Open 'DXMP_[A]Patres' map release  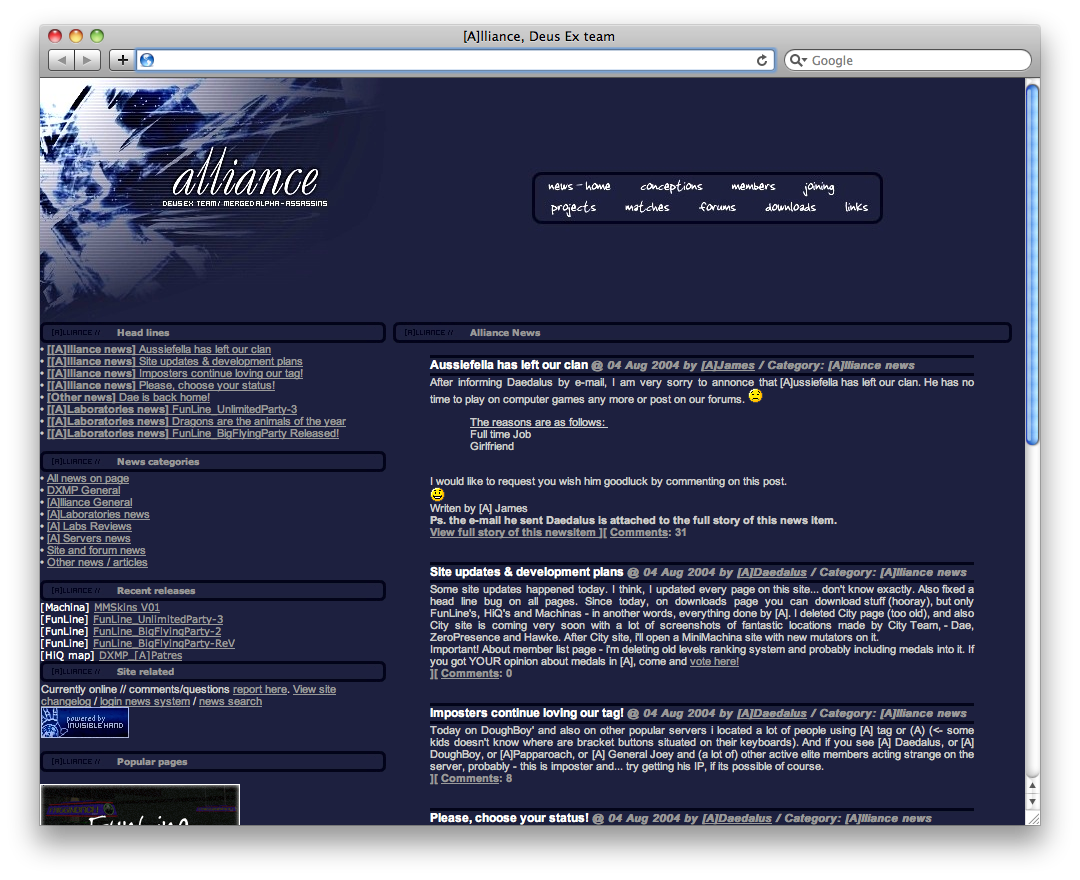click(141, 656)
